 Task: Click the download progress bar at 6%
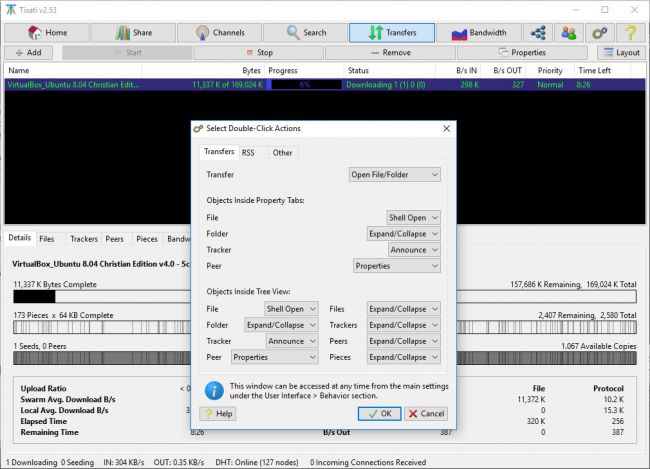pyautogui.click(x=305, y=85)
